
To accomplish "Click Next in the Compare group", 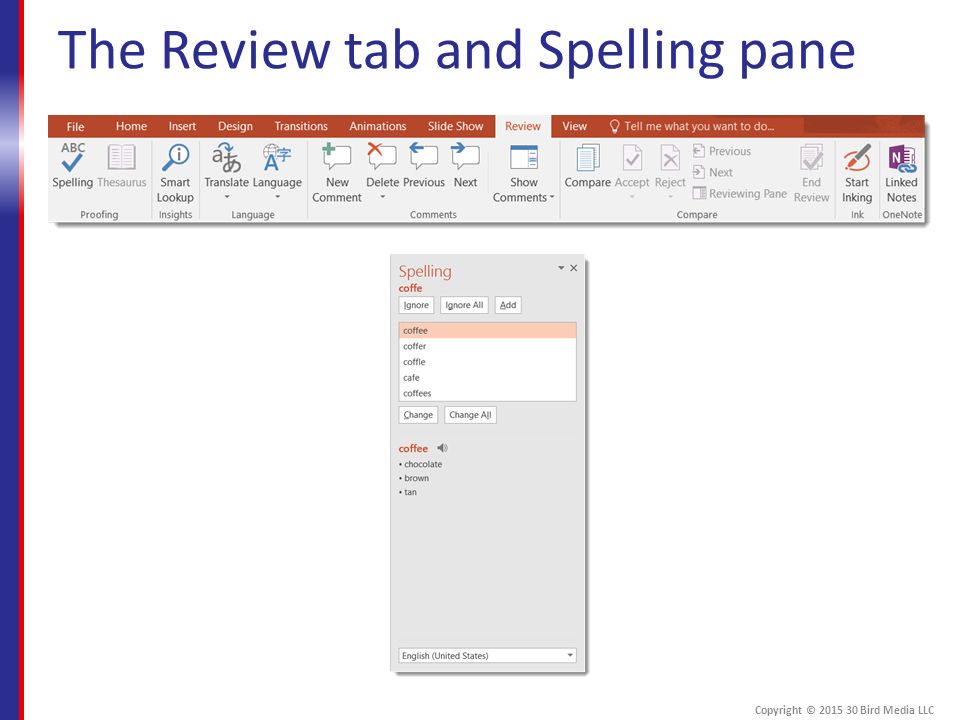I will 713,173.
